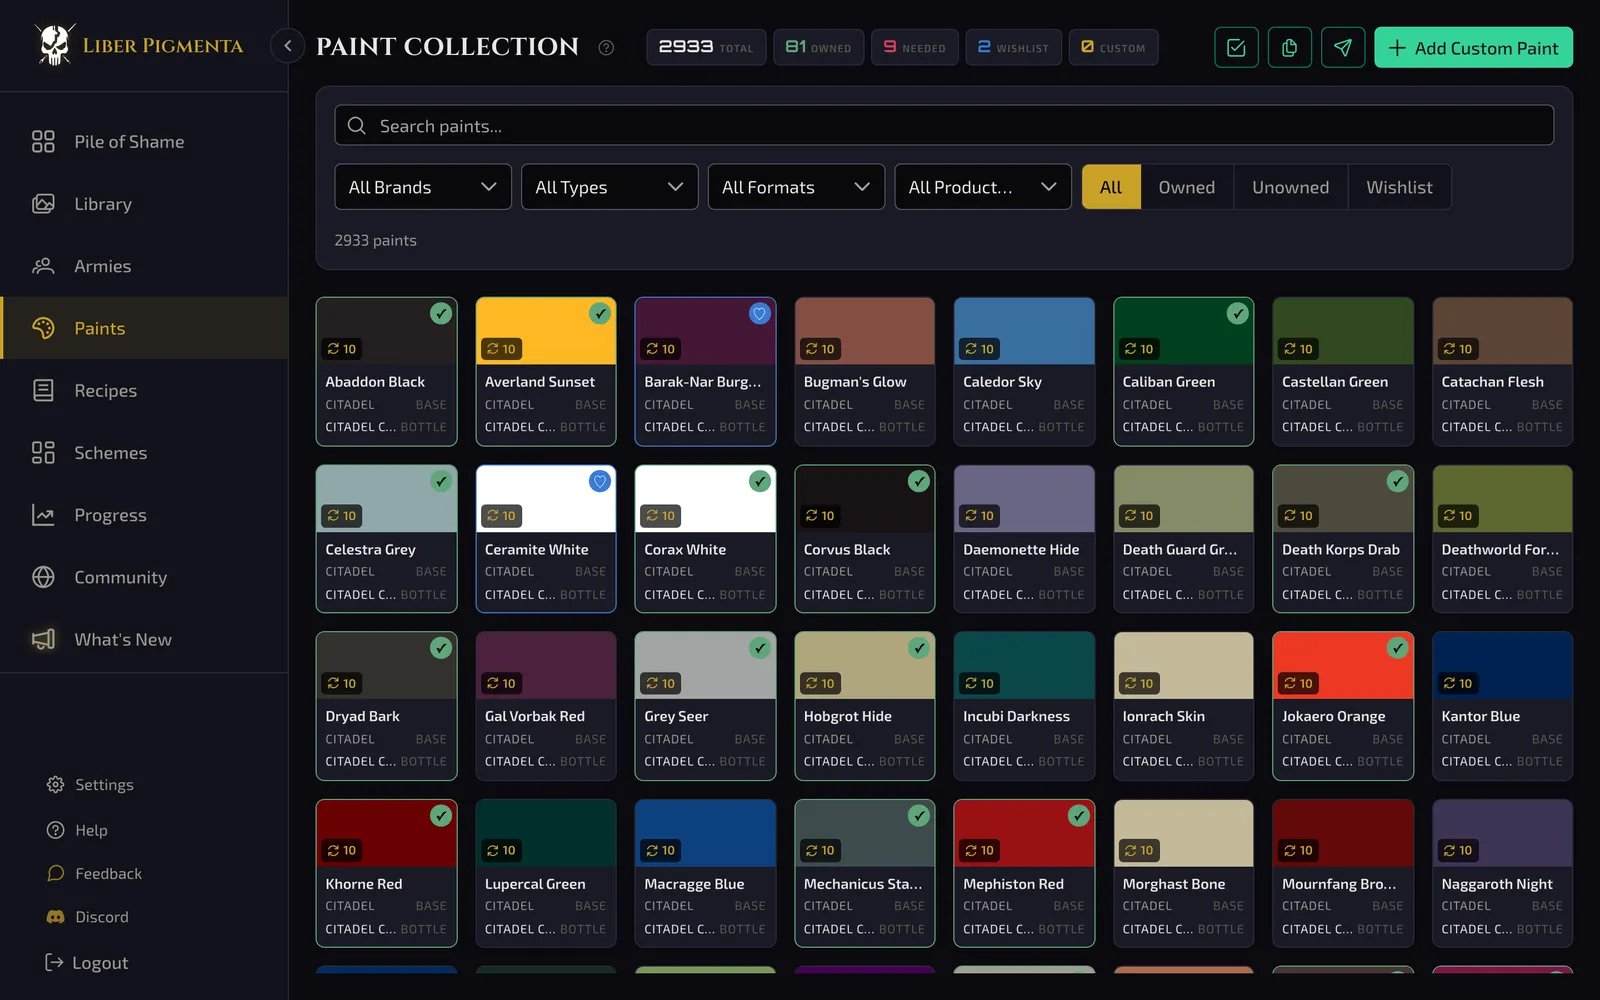This screenshot has height=1000, width=1600.
Task: Click equivalents badge 10 on Caledor Sky
Action: [x=980, y=349]
